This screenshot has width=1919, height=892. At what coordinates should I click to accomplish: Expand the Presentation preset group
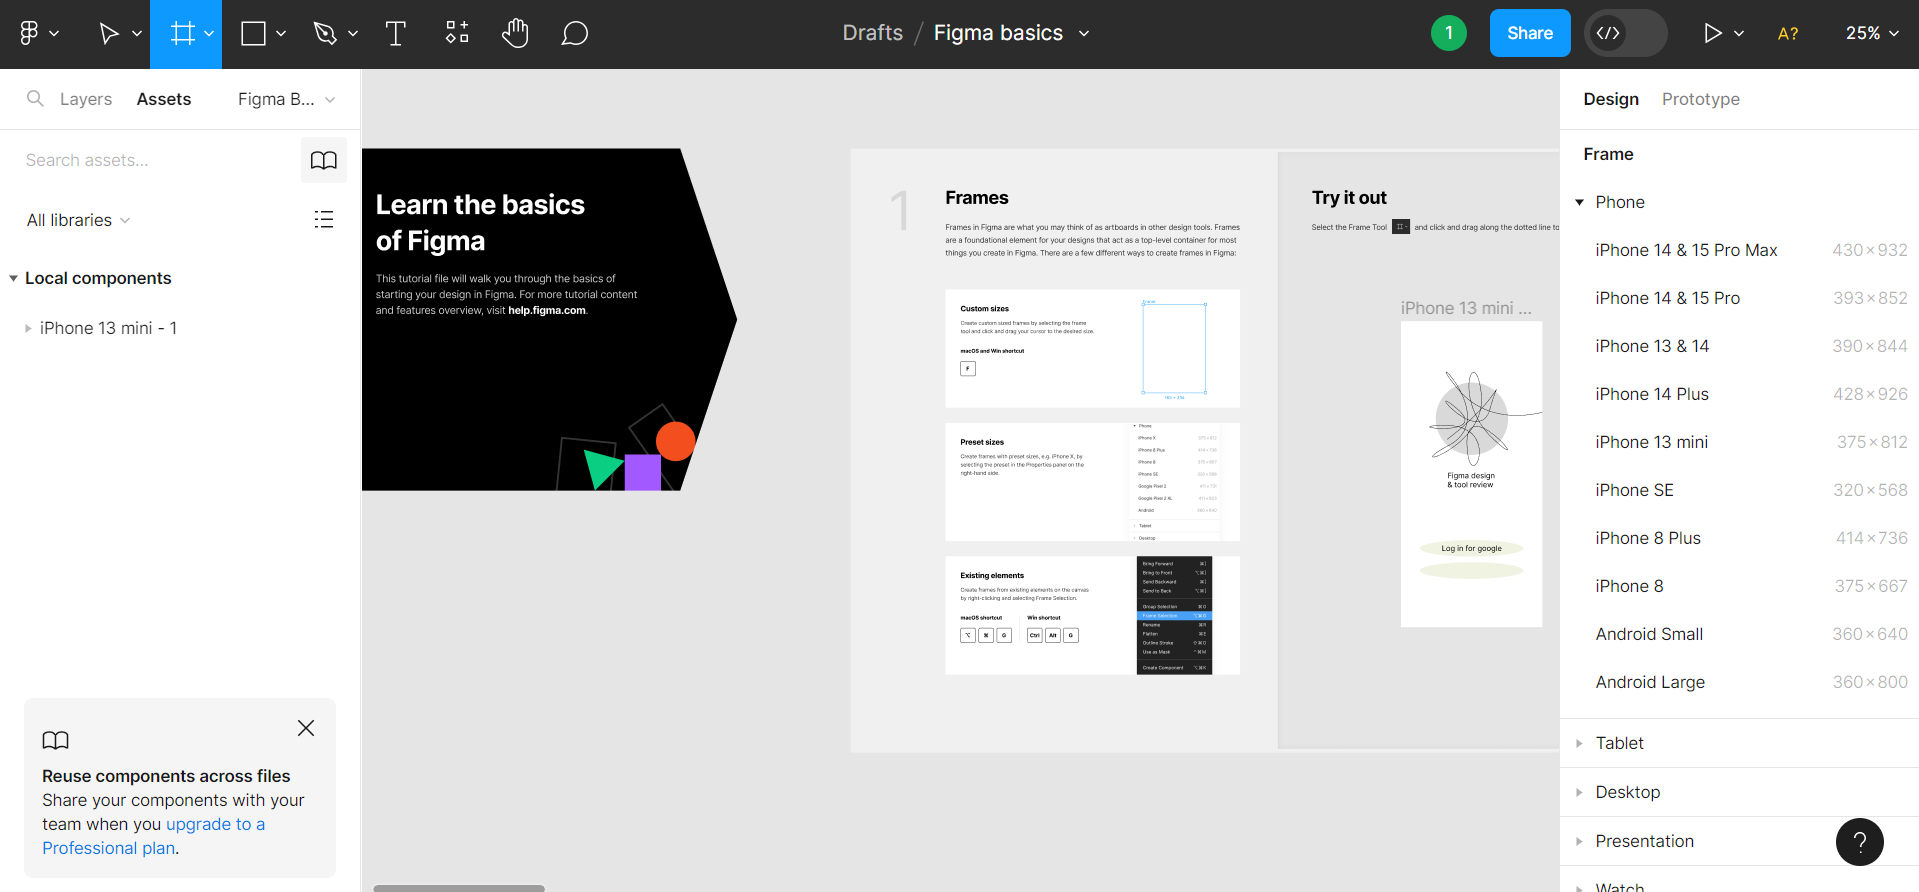1580,841
